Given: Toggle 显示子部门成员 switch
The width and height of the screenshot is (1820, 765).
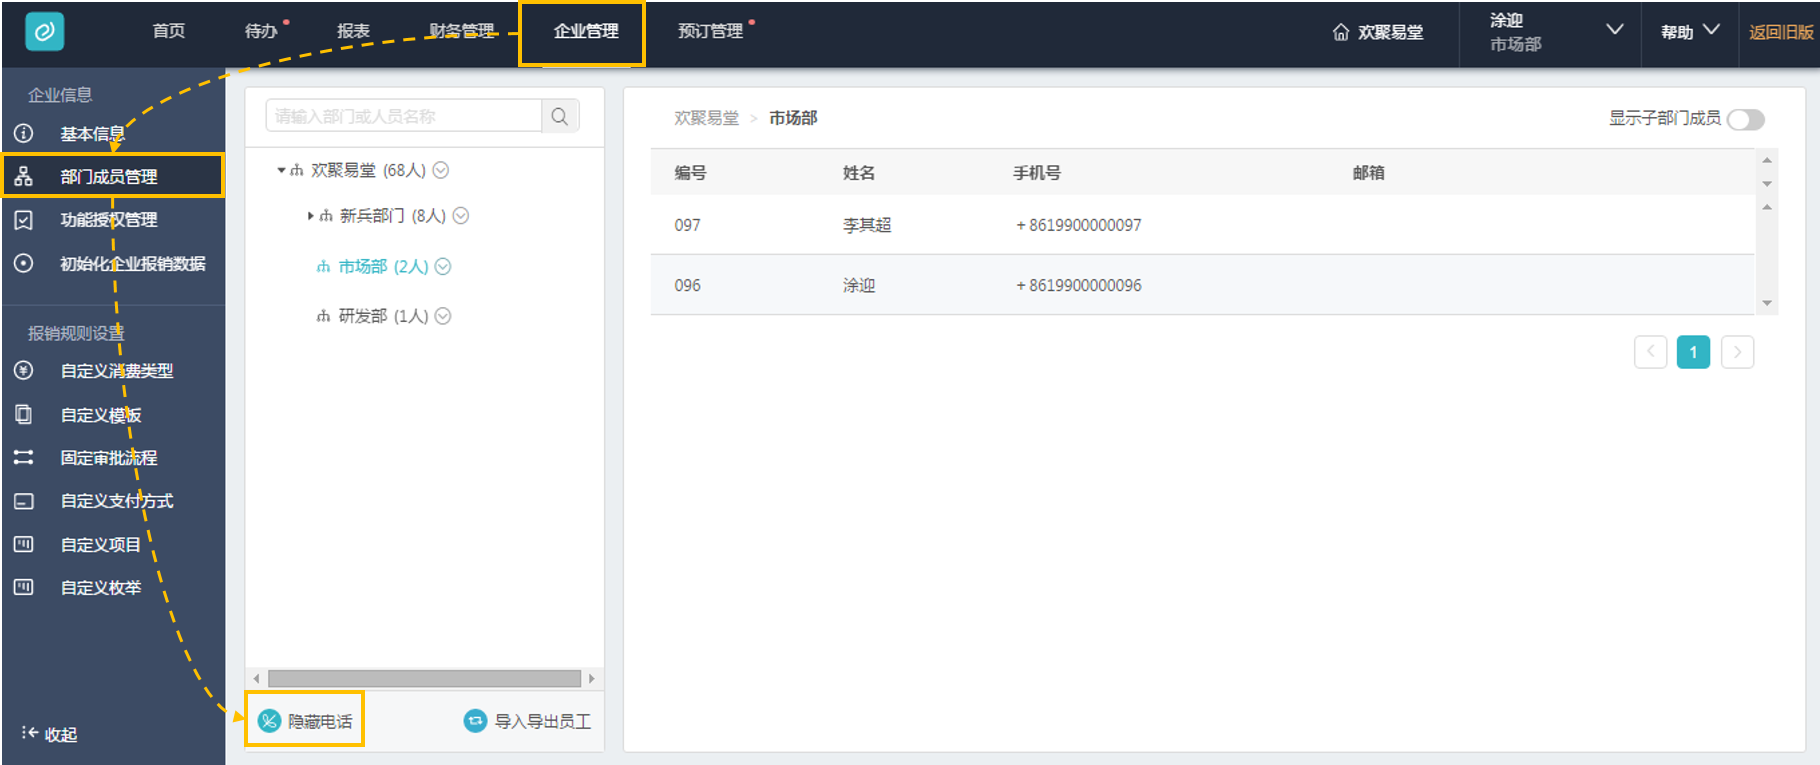Looking at the screenshot, I should 1746,119.
